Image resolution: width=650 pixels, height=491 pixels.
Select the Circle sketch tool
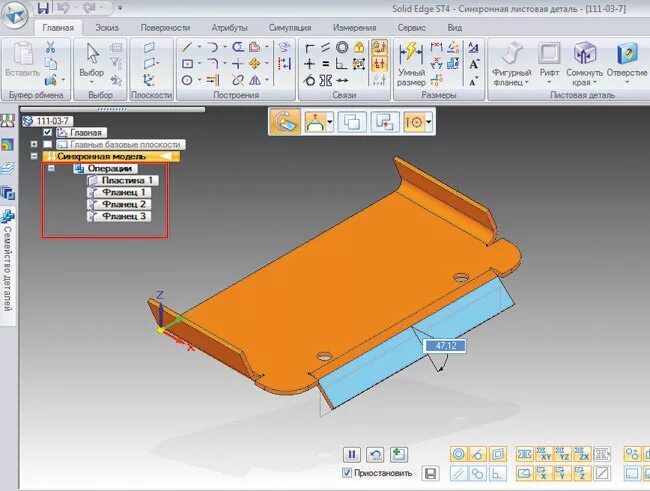pyautogui.click(x=187, y=80)
